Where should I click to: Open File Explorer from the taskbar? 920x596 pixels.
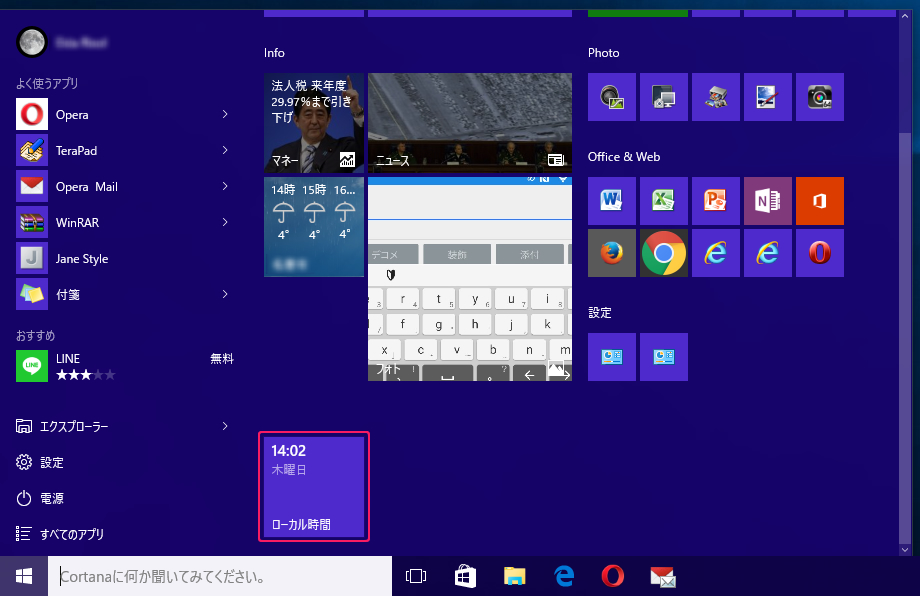pos(515,576)
